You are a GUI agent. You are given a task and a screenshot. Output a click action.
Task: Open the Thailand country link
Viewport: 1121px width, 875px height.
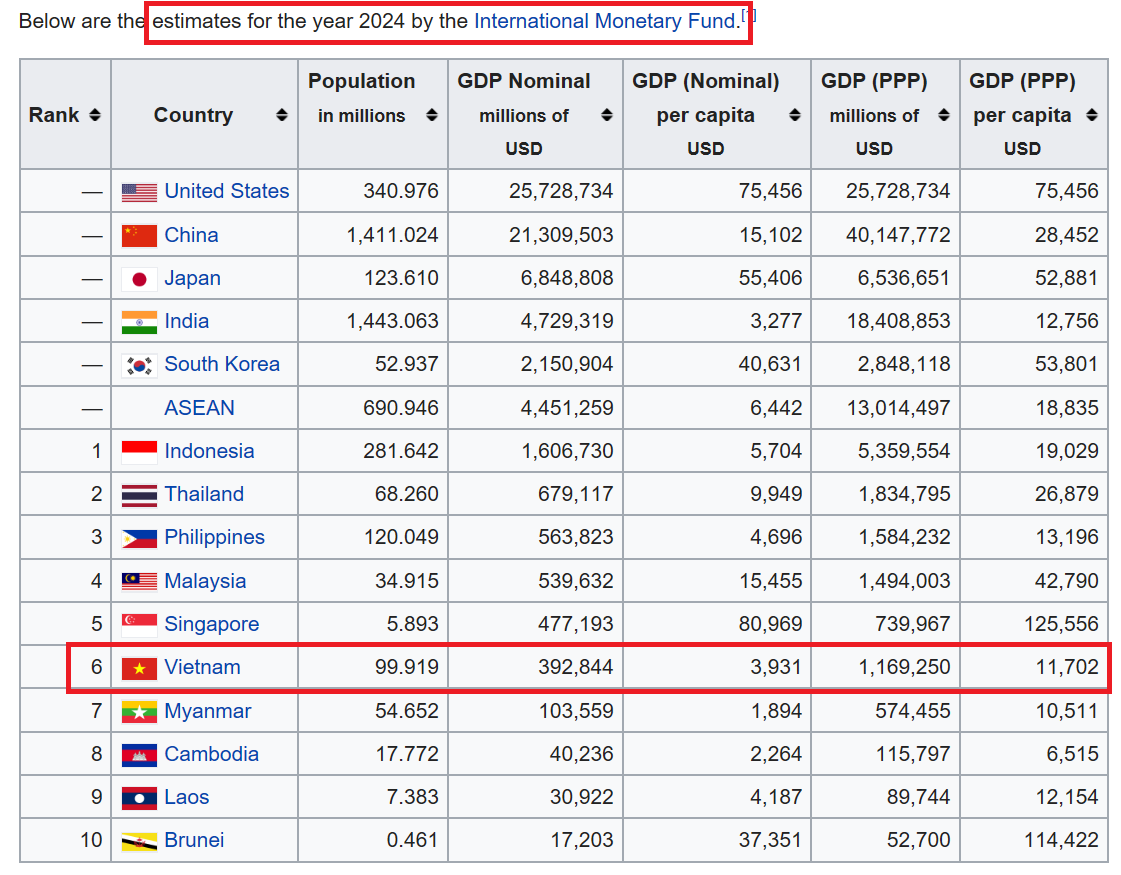[204, 494]
